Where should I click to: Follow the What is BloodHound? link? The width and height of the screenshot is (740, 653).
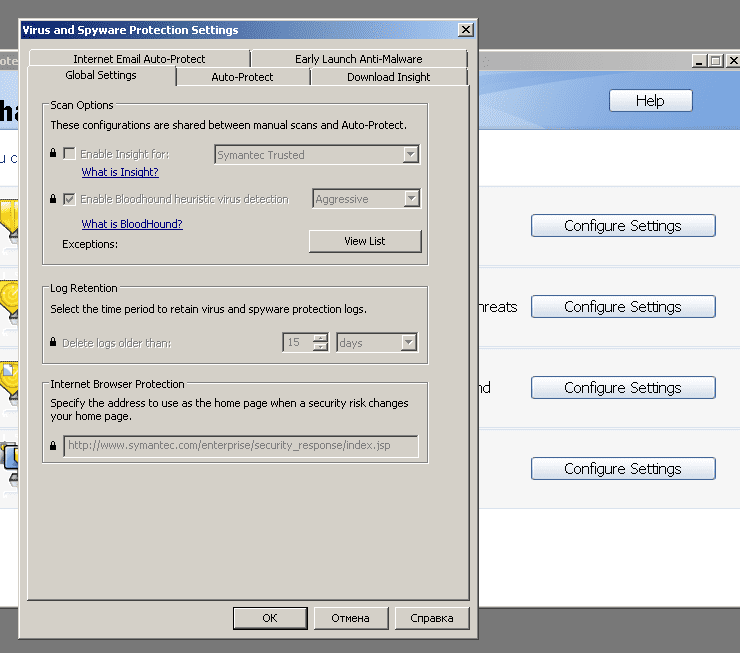point(132,224)
